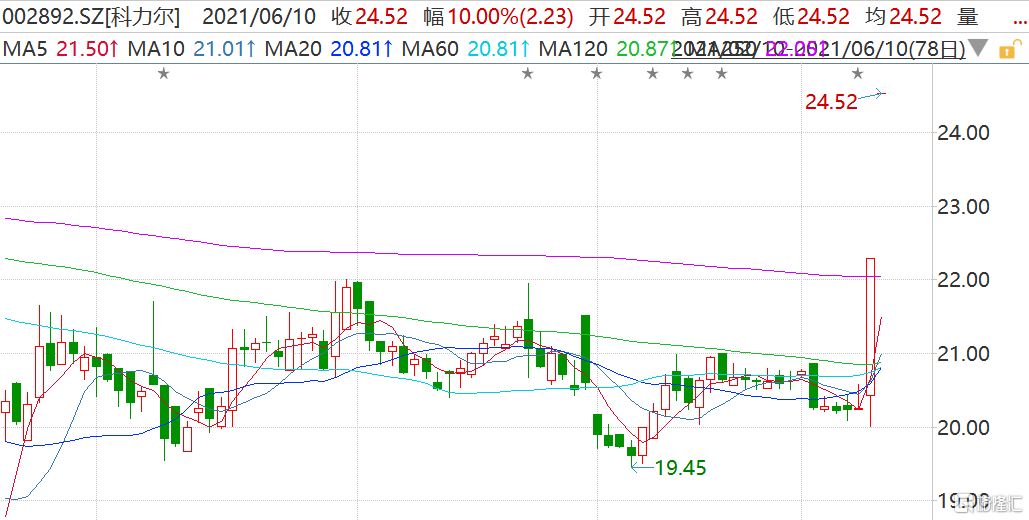Click the MA60 20.81 indicator label
The width and height of the screenshot is (1029, 520).
467,49
